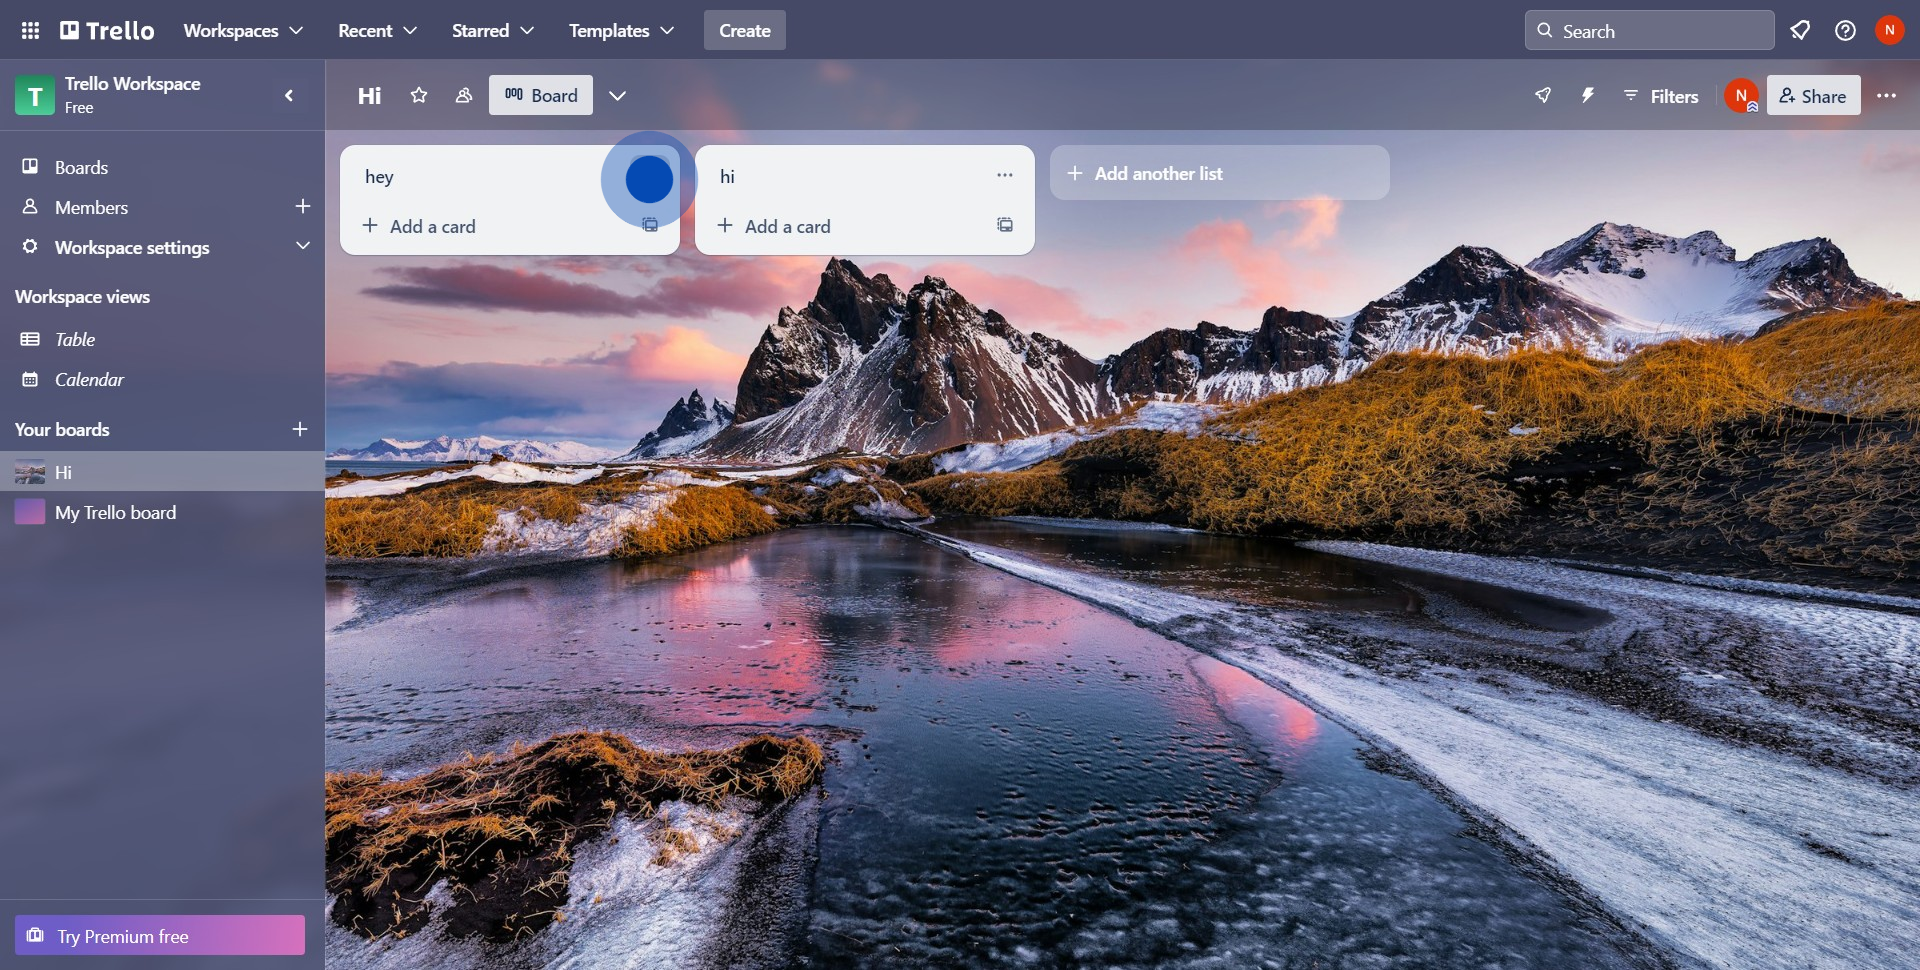Open the board menu ellipsis

[1886, 95]
